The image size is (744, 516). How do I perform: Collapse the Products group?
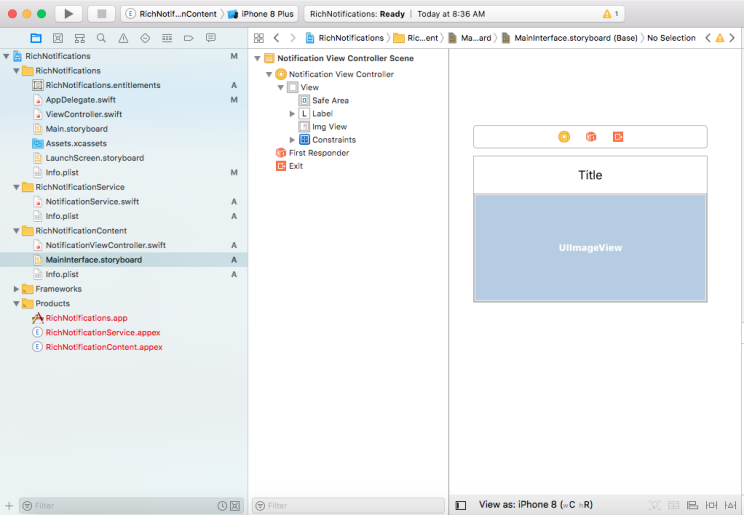[x=16, y=303]
